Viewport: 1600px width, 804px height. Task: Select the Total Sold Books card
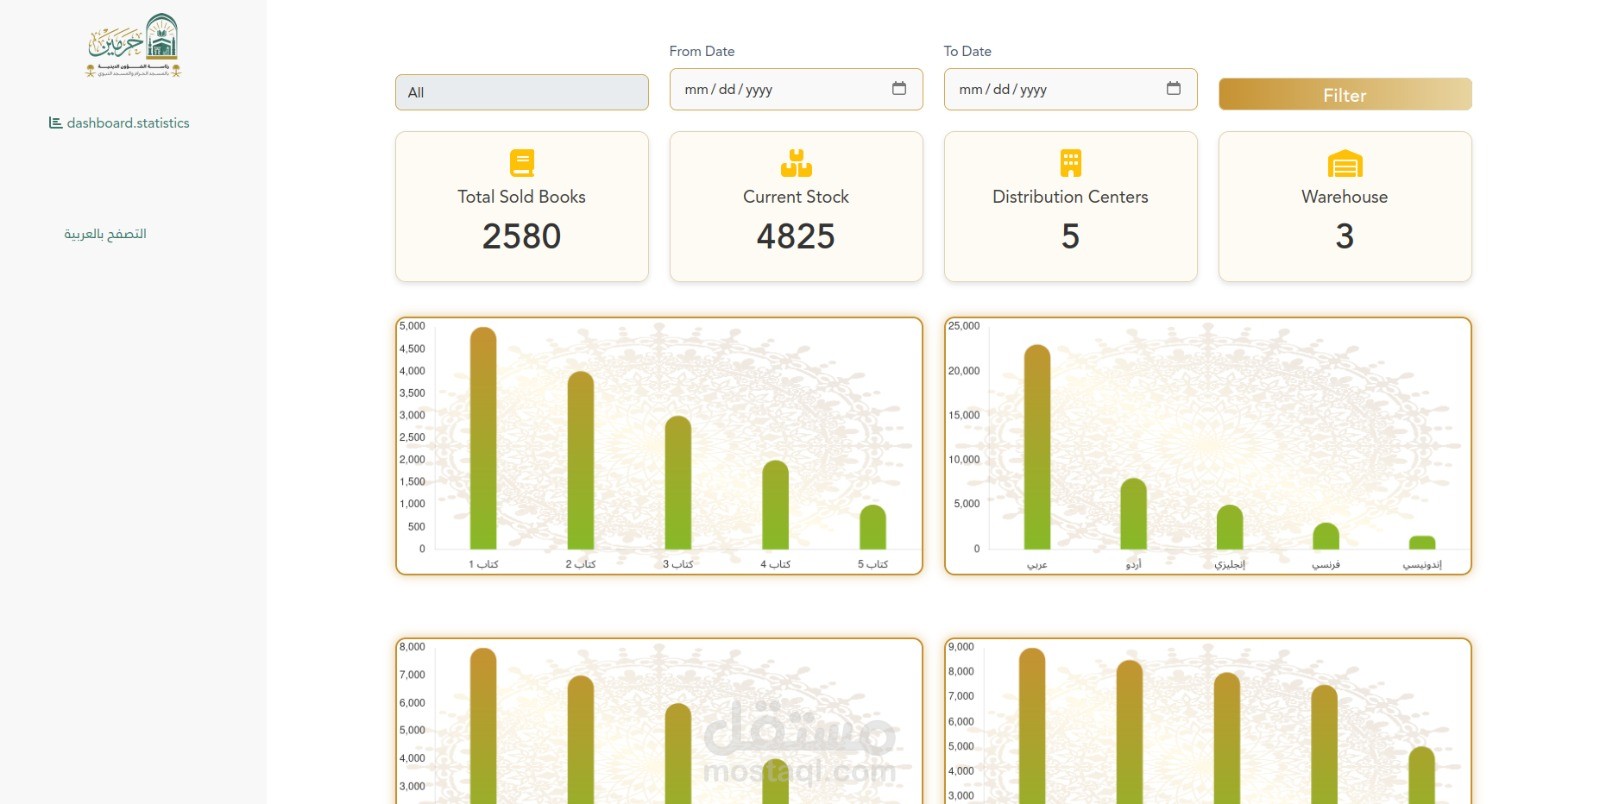tap(521, 207)
